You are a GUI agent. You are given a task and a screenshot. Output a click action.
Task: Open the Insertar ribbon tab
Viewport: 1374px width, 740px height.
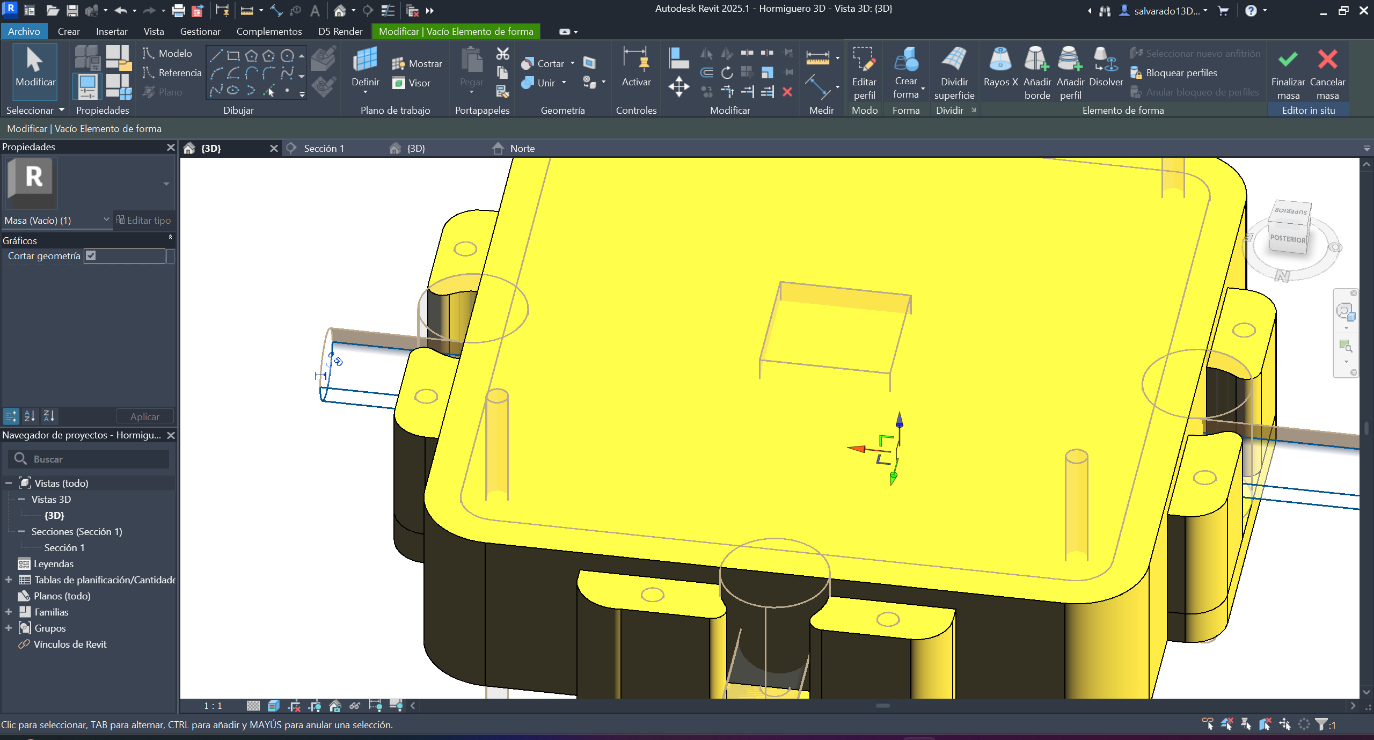111,31
